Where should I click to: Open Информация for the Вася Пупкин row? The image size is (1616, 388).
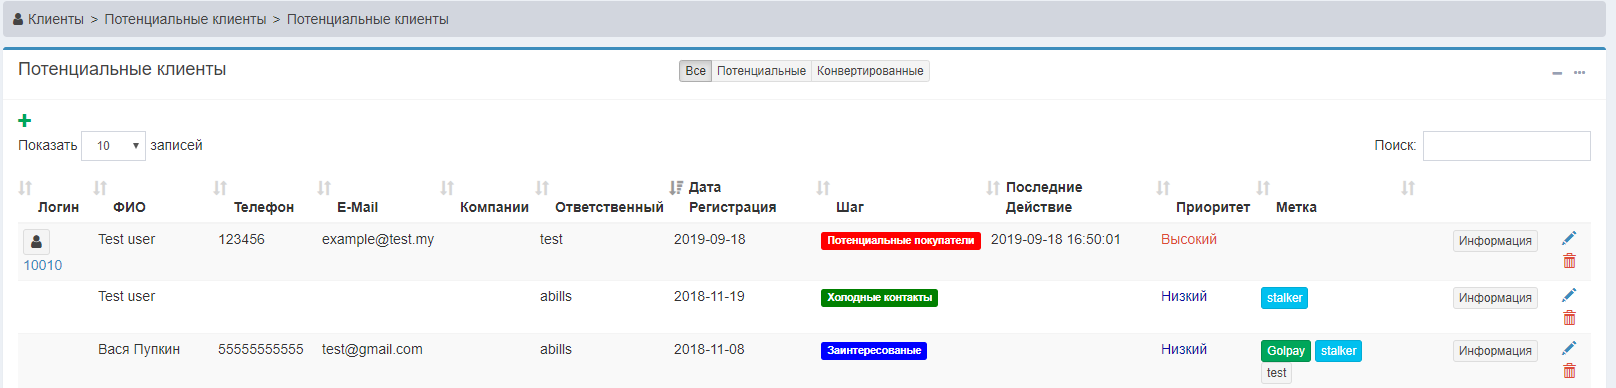(x=1495, y=351)
